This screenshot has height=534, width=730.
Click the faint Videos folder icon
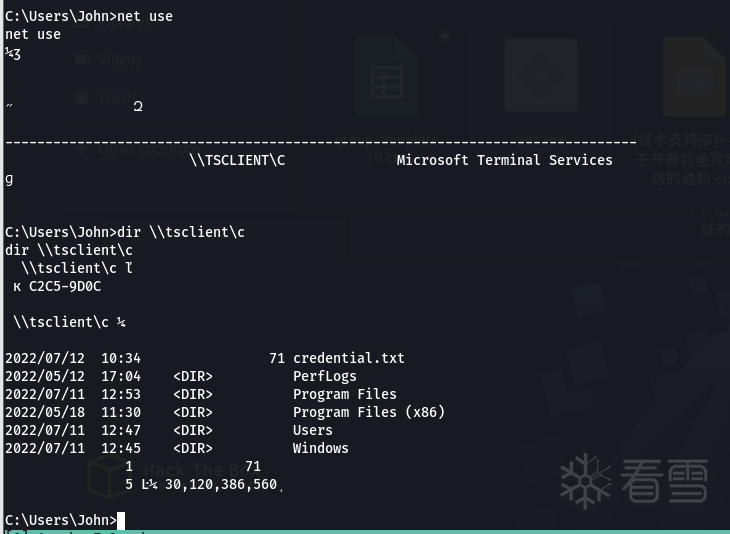tap(82, 60)
